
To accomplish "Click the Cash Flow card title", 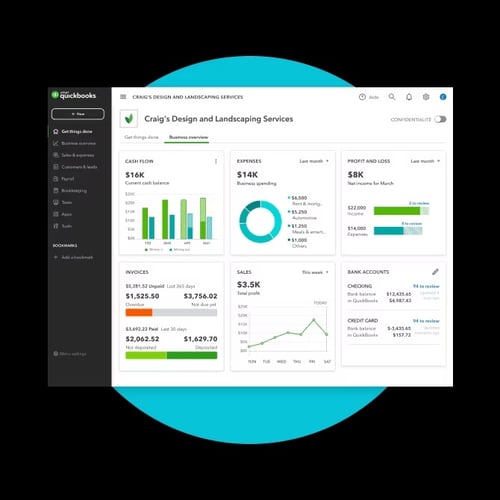I will [x=139, y=161].
